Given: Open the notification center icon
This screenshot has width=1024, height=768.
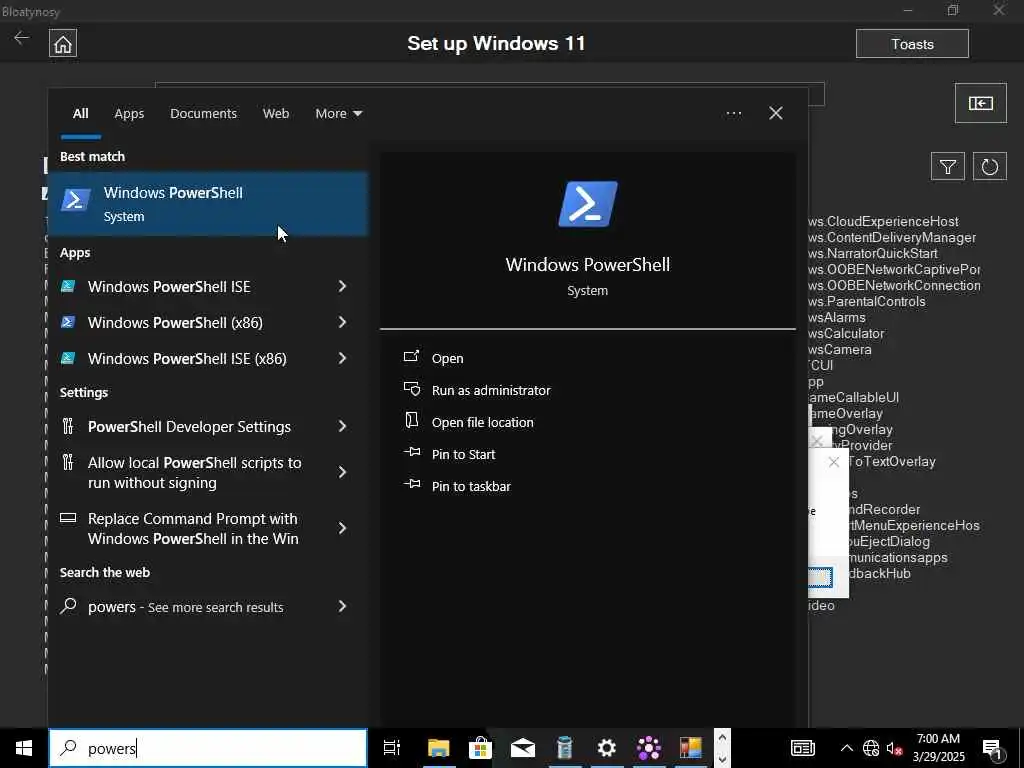Looking at the screenshot, I should [992, 748].
